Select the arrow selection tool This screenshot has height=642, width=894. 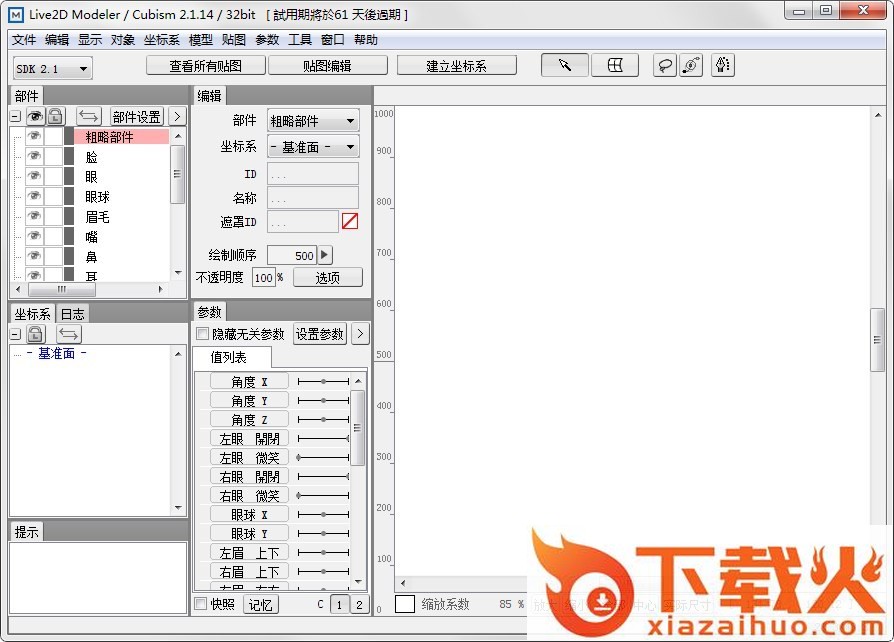(x=564, y=66)
